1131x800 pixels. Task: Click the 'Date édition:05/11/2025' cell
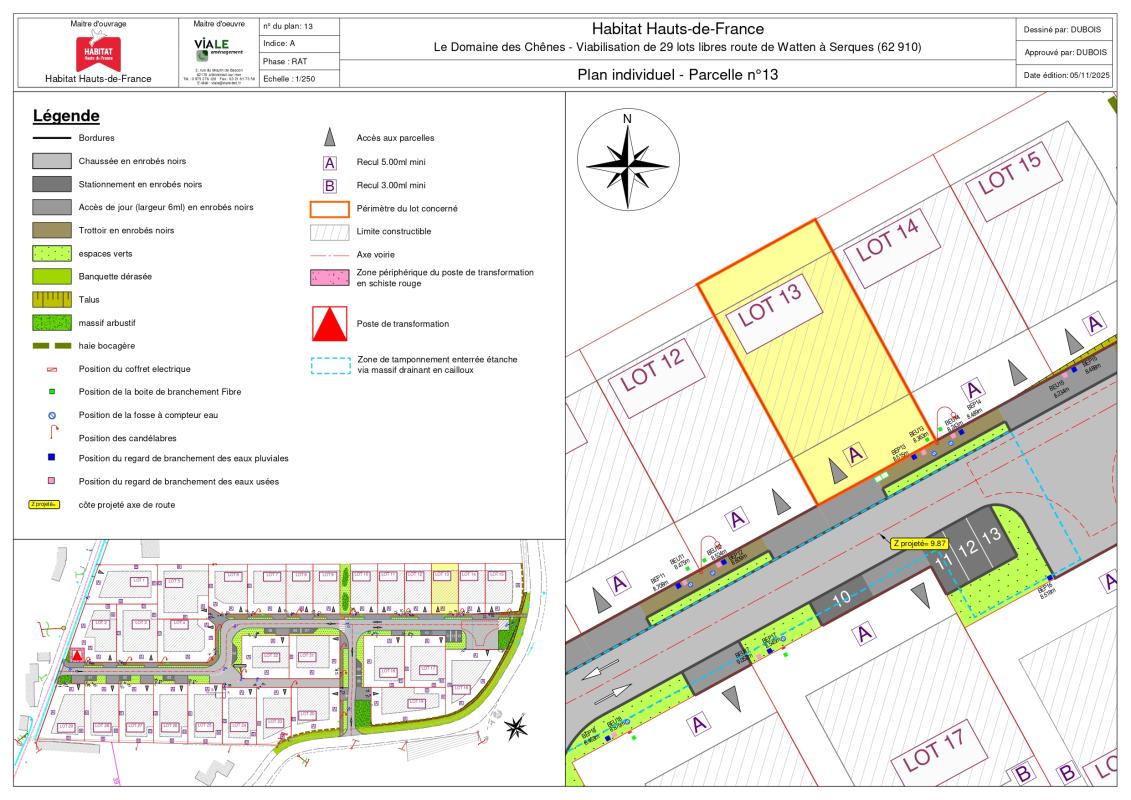click(1065, 76)
